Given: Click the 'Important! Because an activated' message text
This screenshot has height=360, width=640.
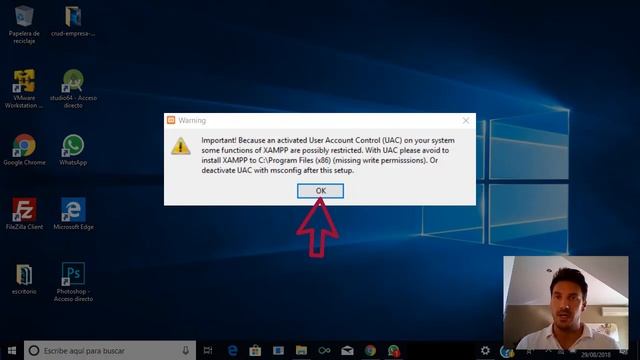Looking at the screenshot, I should click(x=328, y=155).
